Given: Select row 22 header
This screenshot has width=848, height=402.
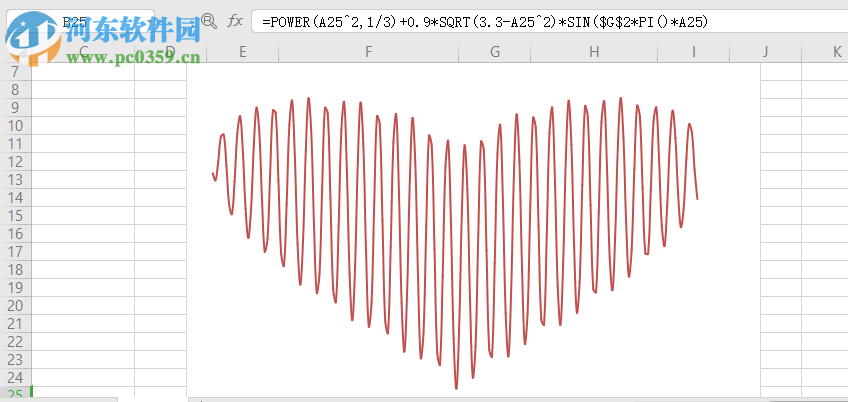Looking at the screenshot, I should click(15, 341).
